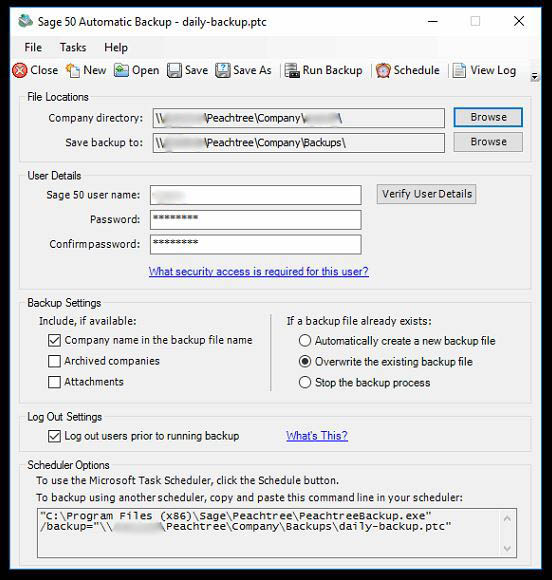552x580 pixels.
Task: Open the Tasks menu
Action: click(x=73, y=47)
